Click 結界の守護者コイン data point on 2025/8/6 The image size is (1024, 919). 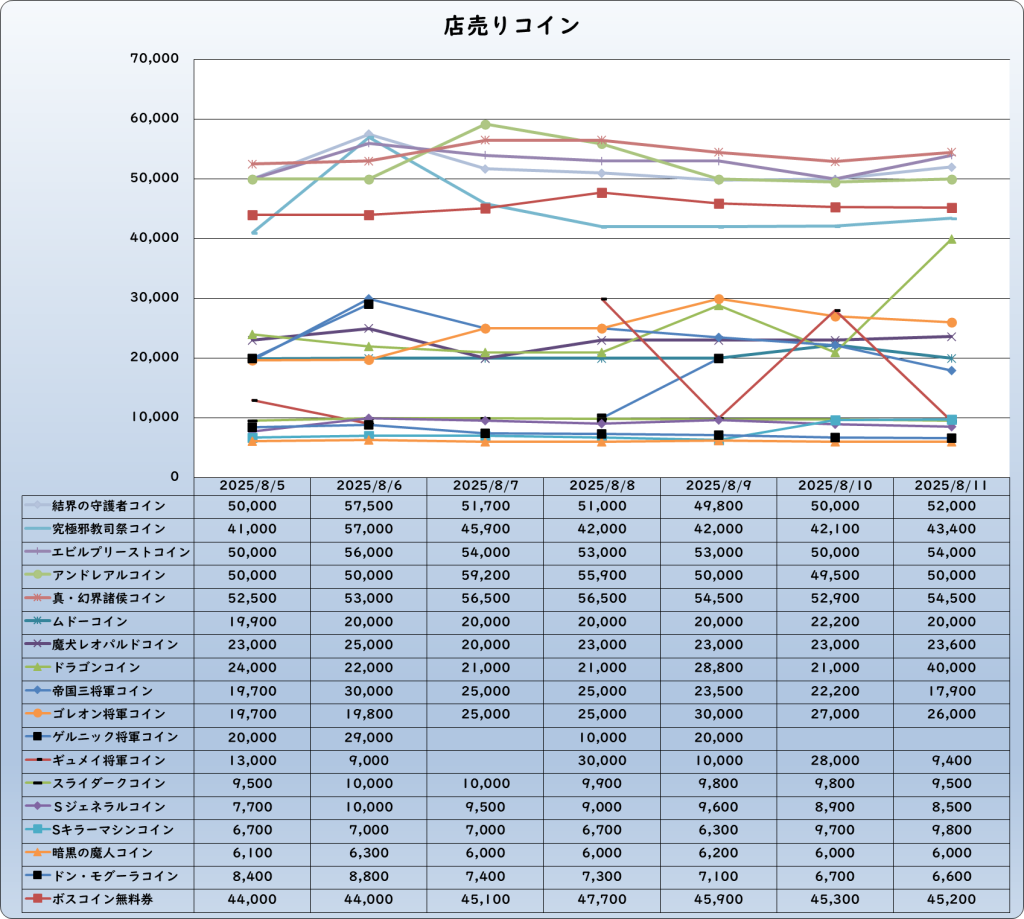coord(368,135)
